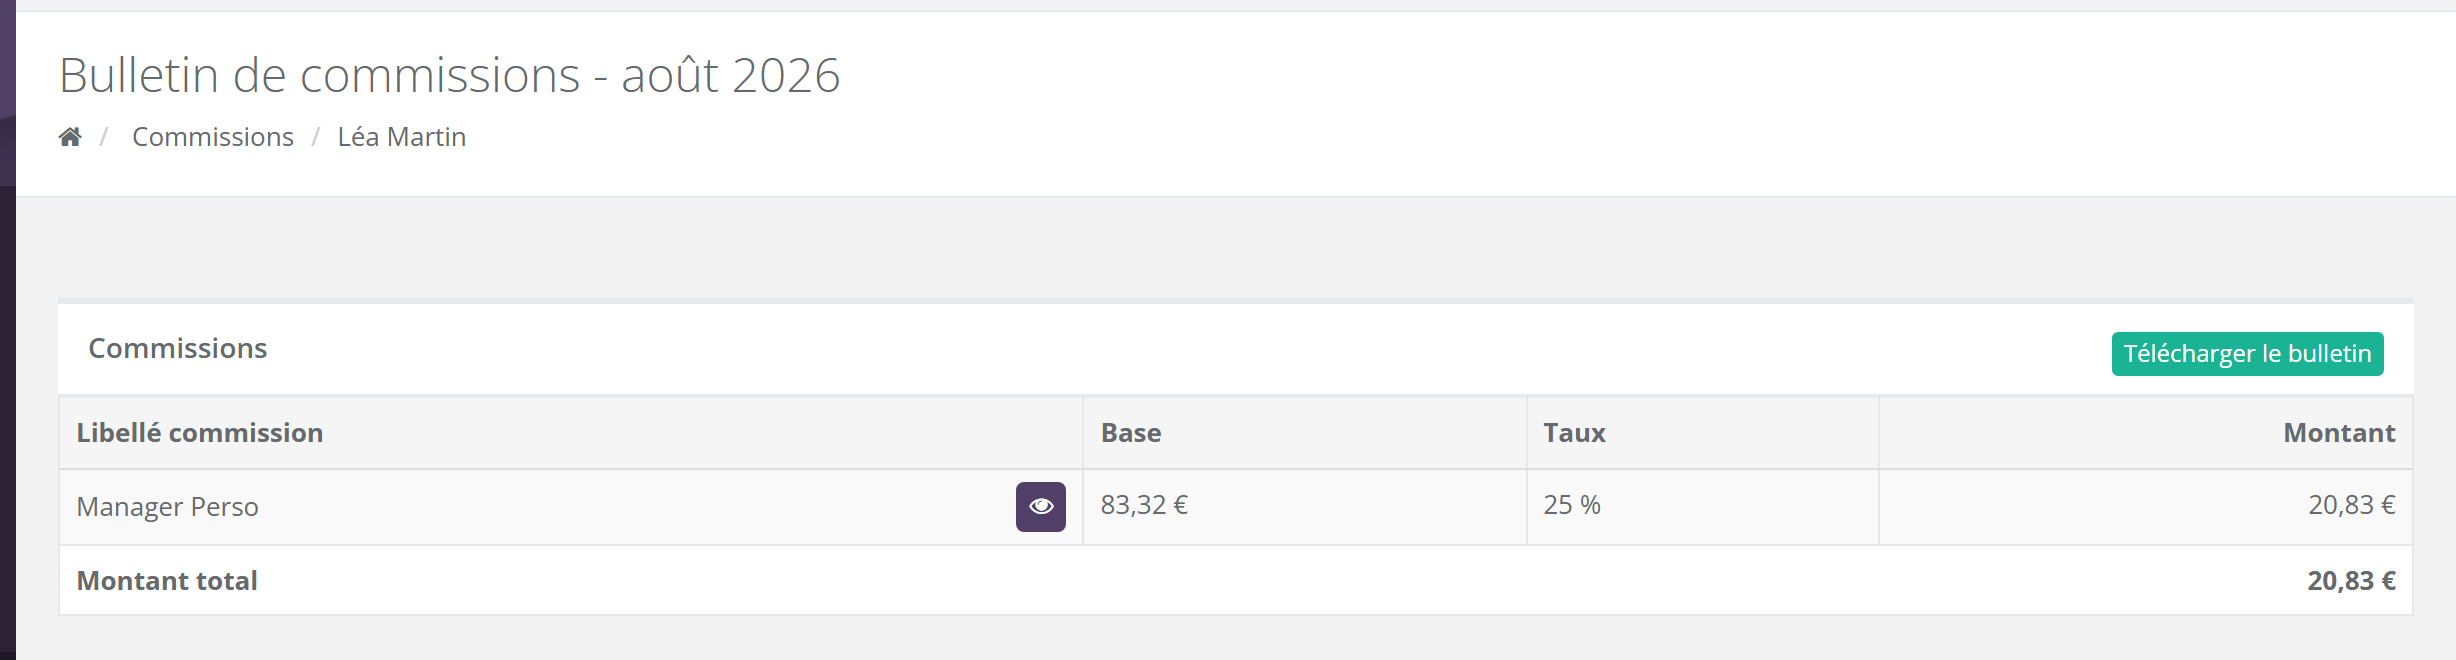This screenshot has width=2456, height=660.
Task: Select the Montant total row label
Action: (167, 581)
